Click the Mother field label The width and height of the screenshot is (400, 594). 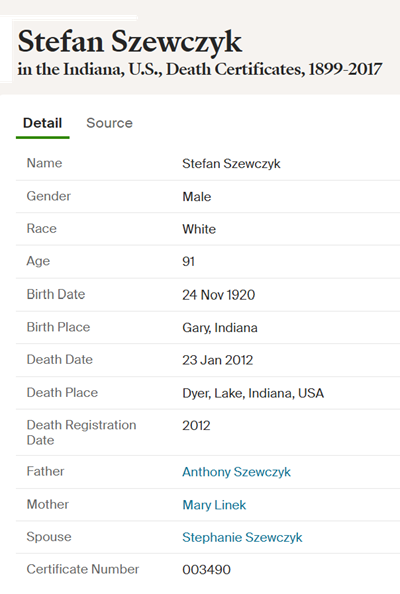[48, 504]
